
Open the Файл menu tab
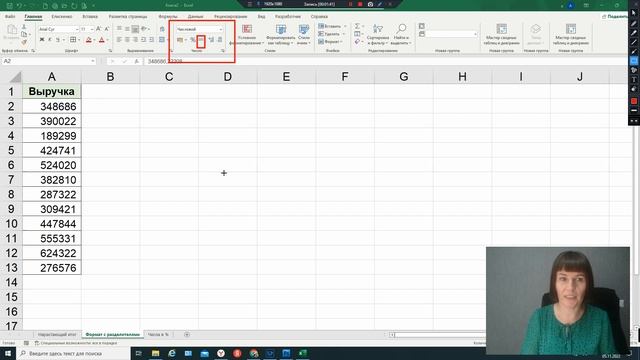(x=10, y=16)
